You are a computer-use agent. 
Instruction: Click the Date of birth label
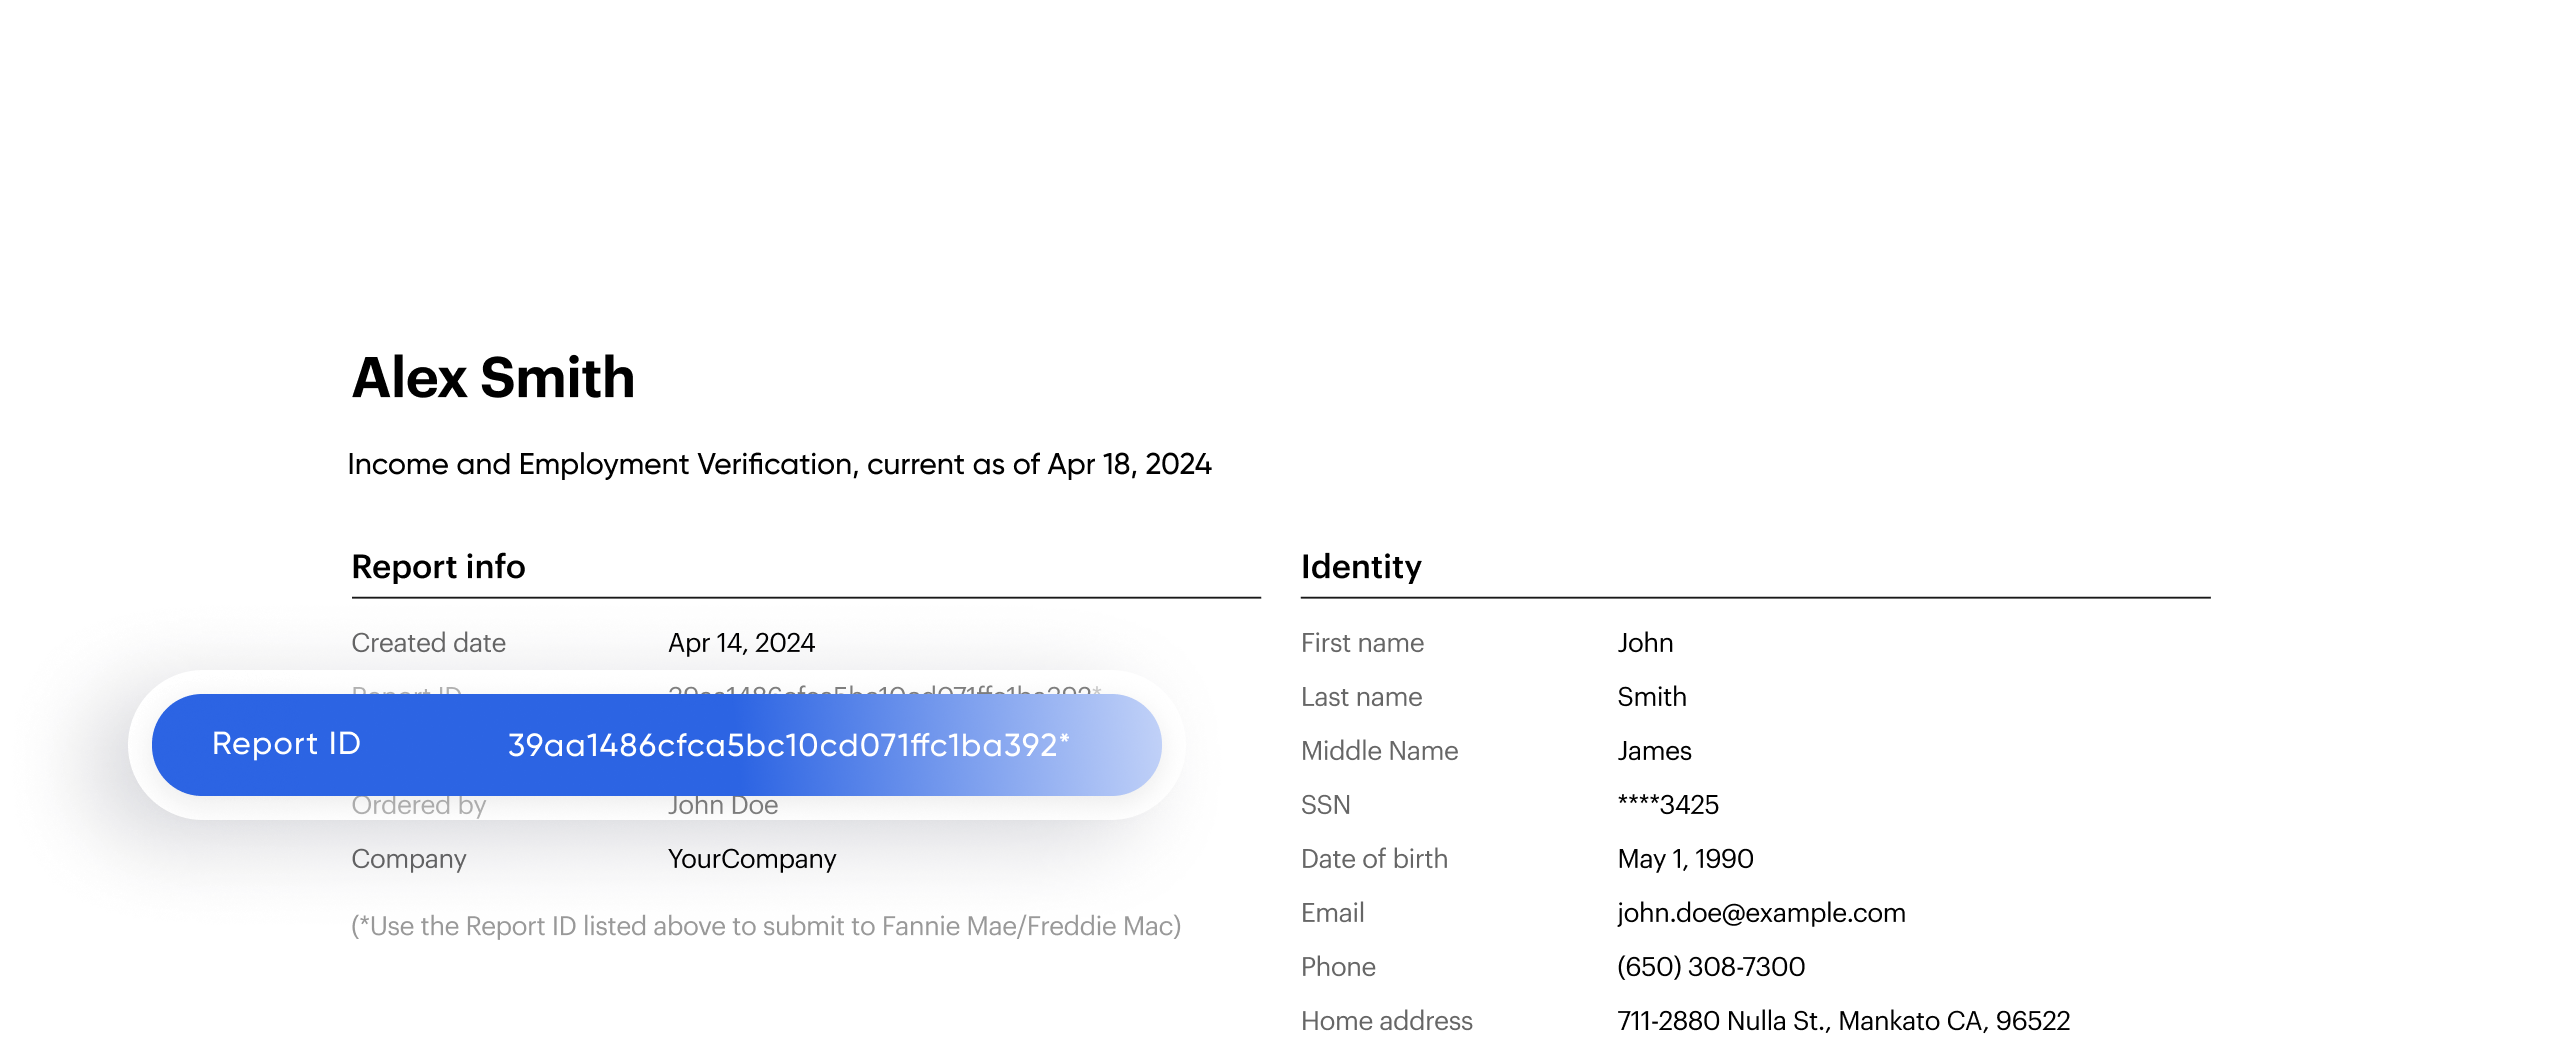tap(1374, 859)
